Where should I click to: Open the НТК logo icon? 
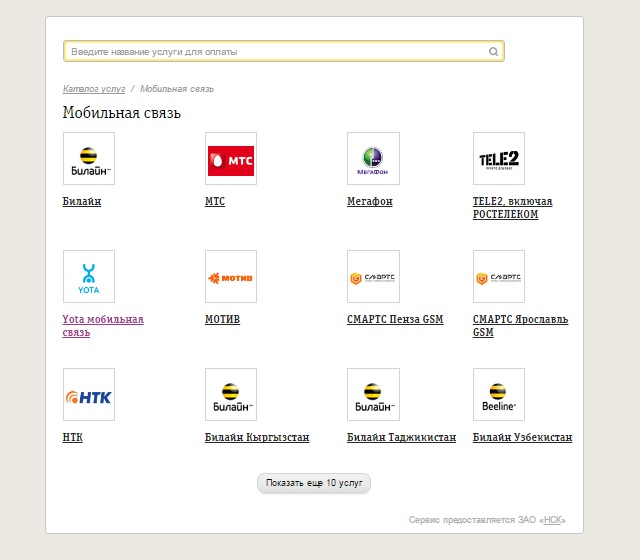pos(89,395)
